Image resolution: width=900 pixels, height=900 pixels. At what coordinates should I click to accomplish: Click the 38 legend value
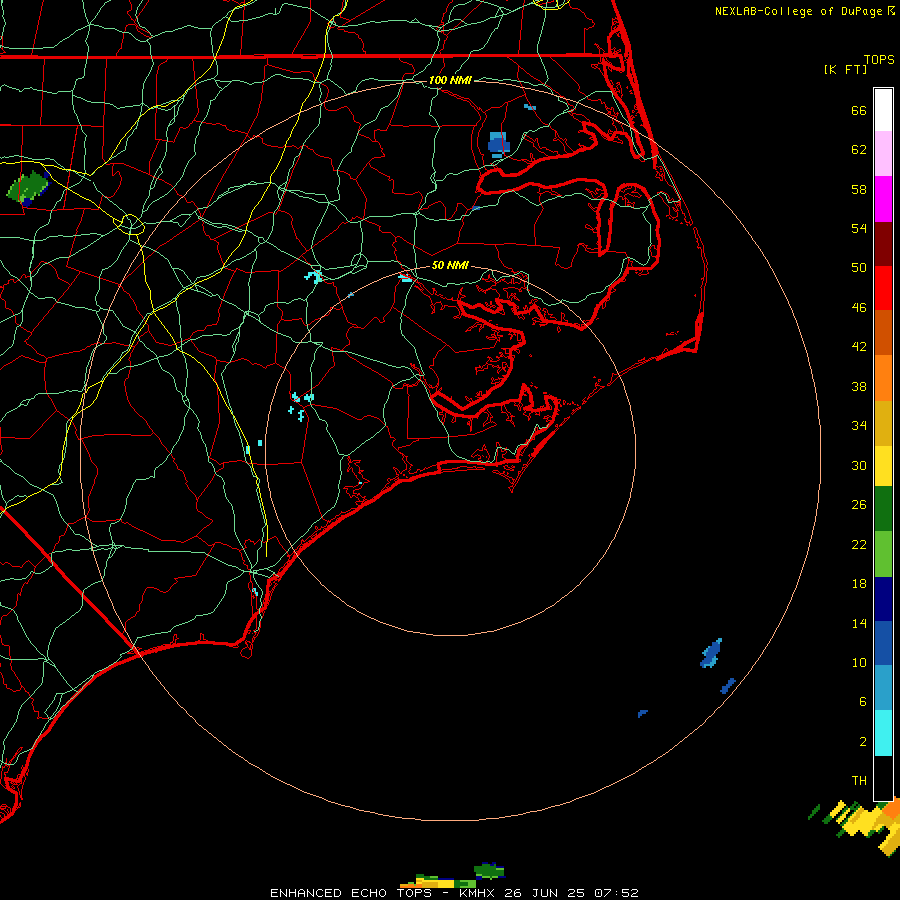[859, 386]
